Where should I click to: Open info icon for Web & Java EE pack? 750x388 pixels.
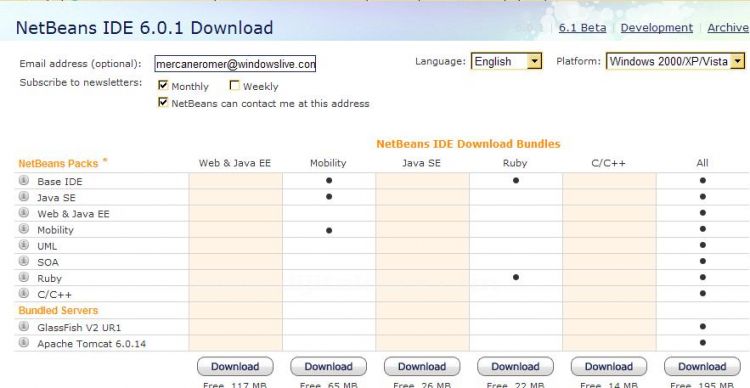(23, 213)
